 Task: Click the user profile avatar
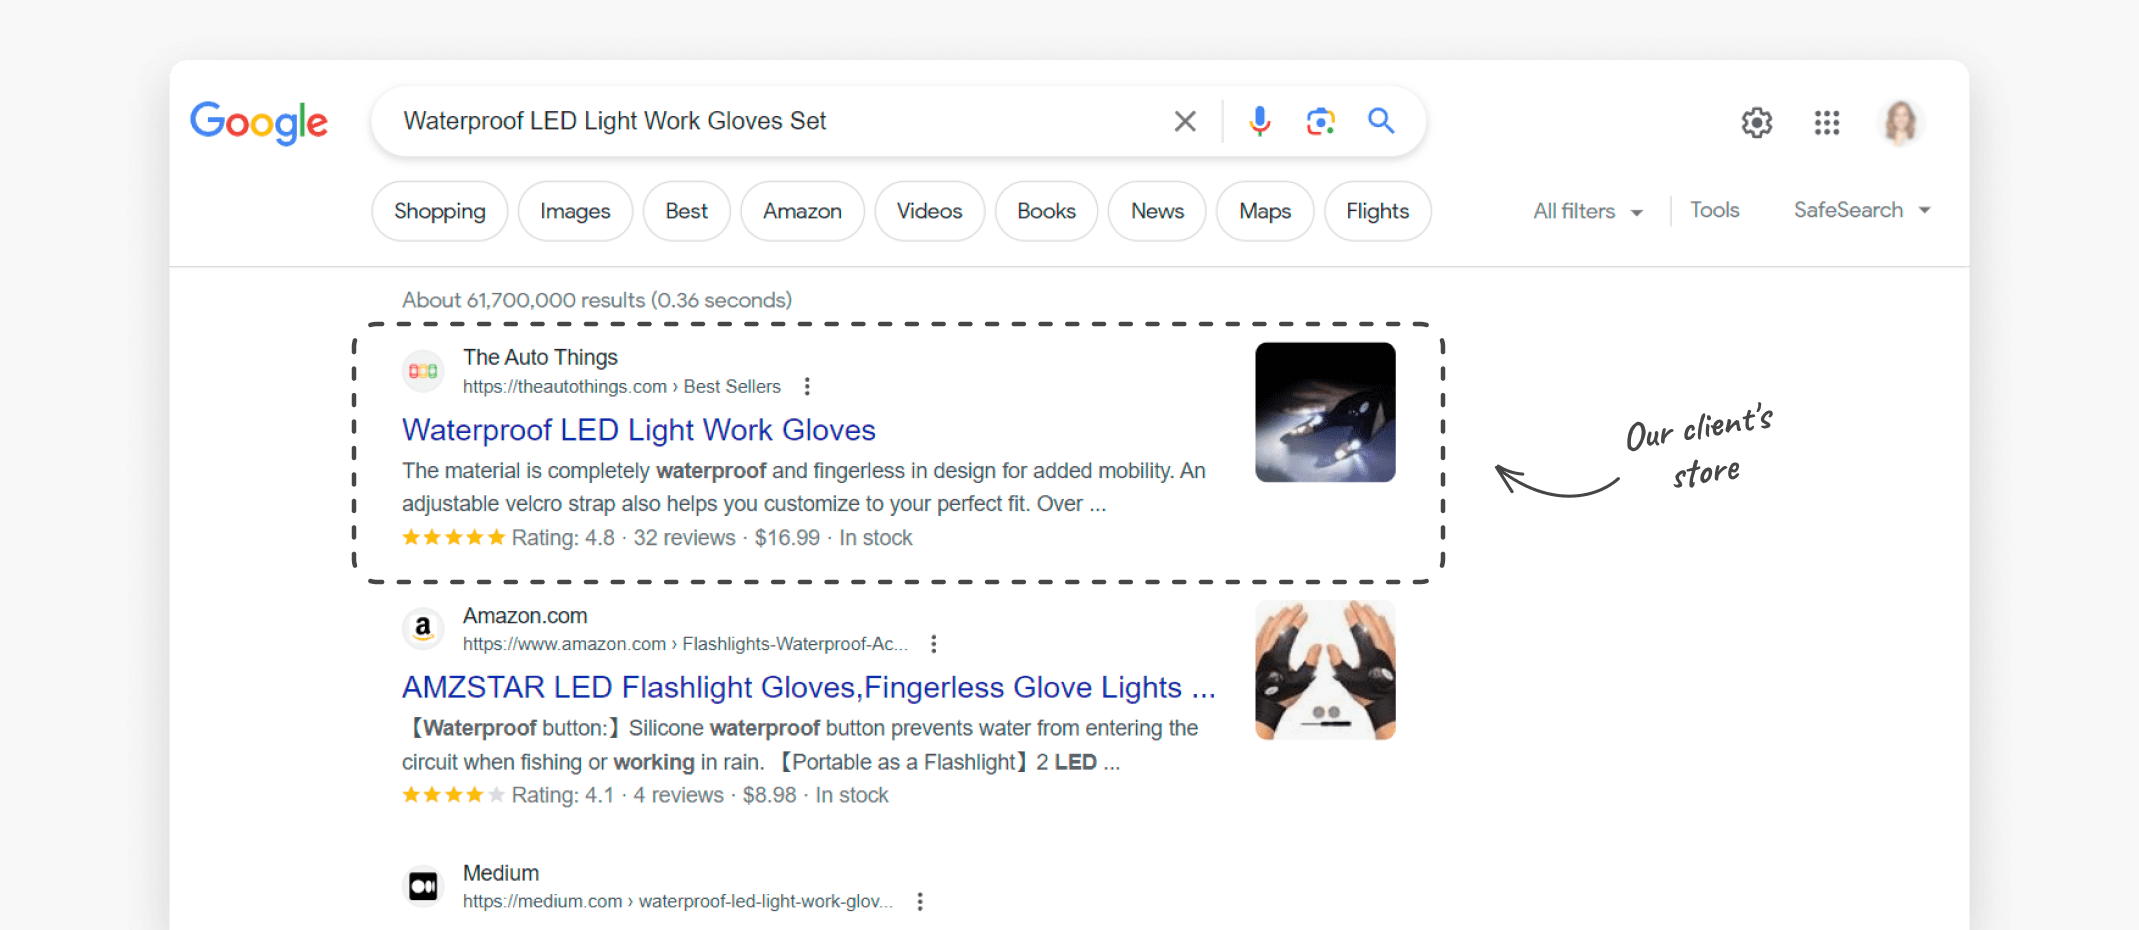[x=1899, y=123]
